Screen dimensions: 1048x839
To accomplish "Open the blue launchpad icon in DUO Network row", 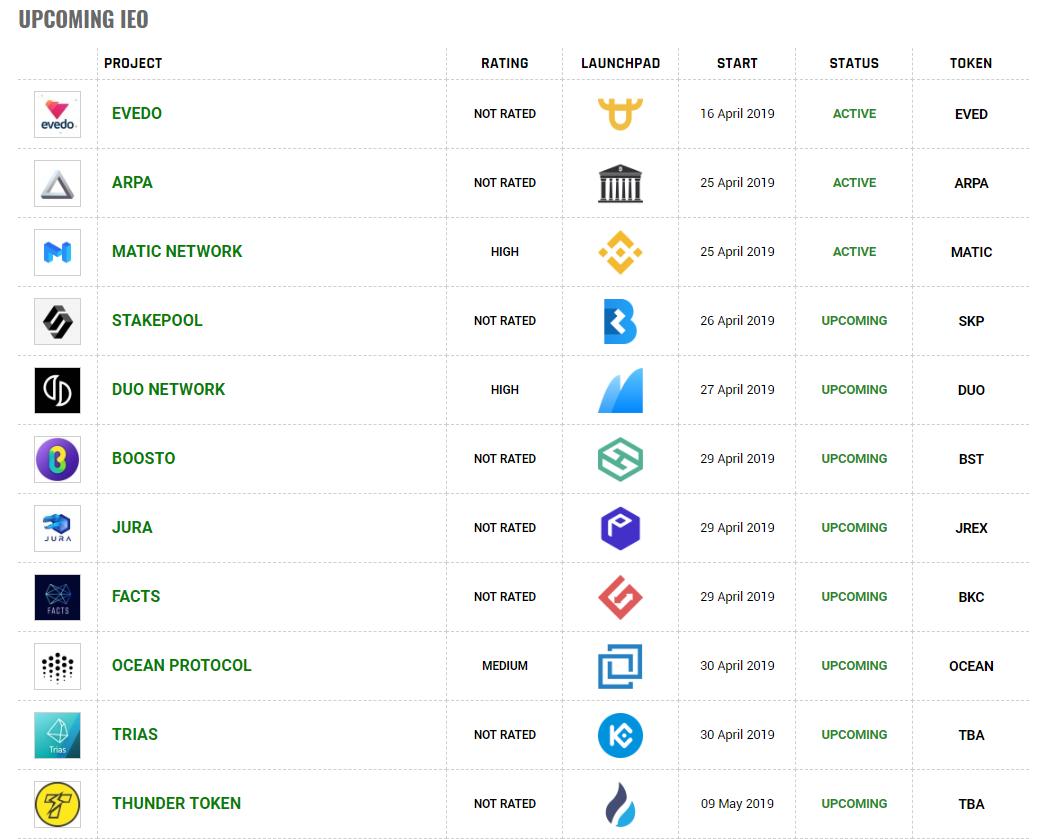I will tap(620, 390).
